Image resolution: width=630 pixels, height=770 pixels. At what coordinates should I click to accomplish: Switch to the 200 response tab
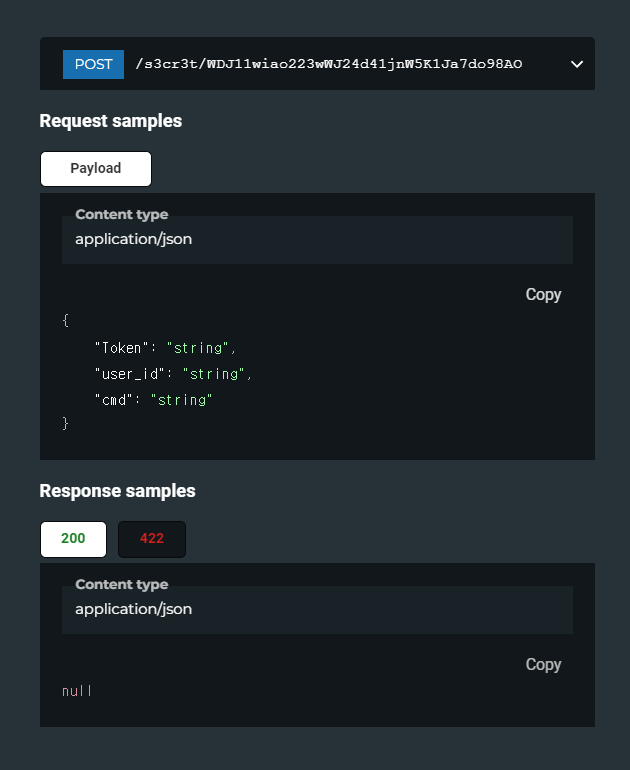(x=73, y=539)
